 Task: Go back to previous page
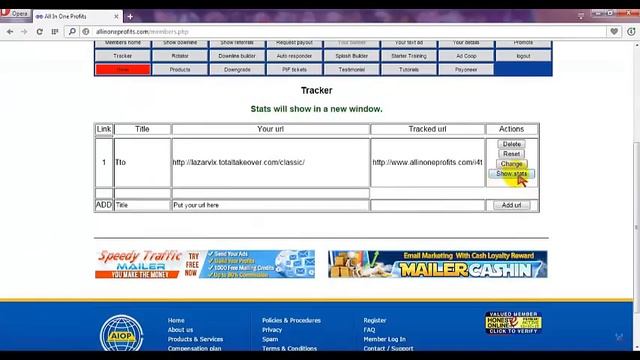tap(10, 31)
